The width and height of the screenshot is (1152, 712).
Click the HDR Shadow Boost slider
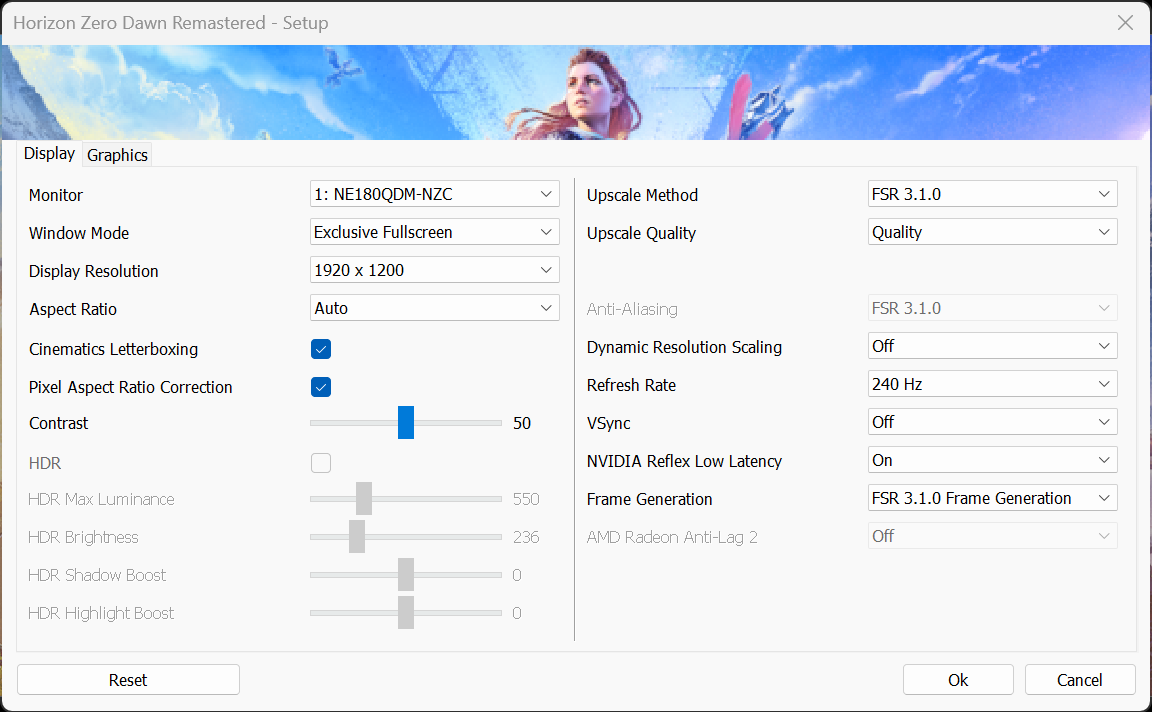pyautogui.click(x=406, y=575)
